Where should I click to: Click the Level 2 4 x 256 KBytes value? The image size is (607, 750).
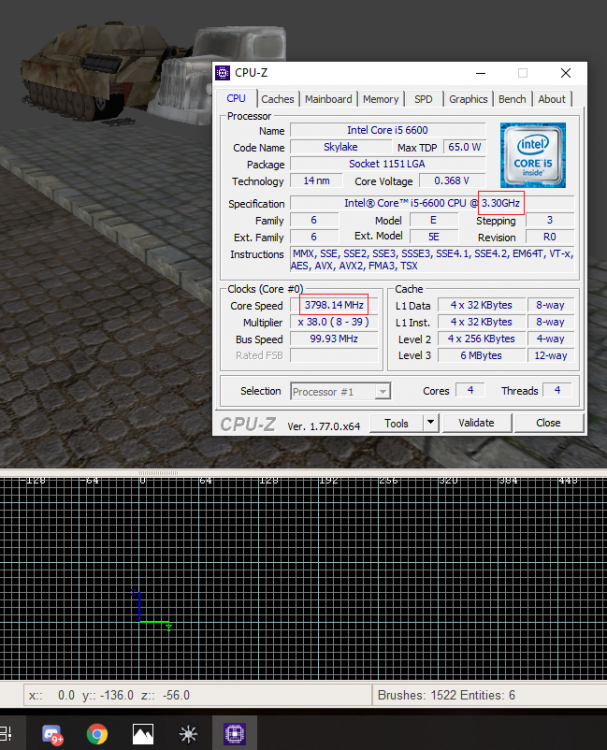pyautogui.click(x=481, y=339)
